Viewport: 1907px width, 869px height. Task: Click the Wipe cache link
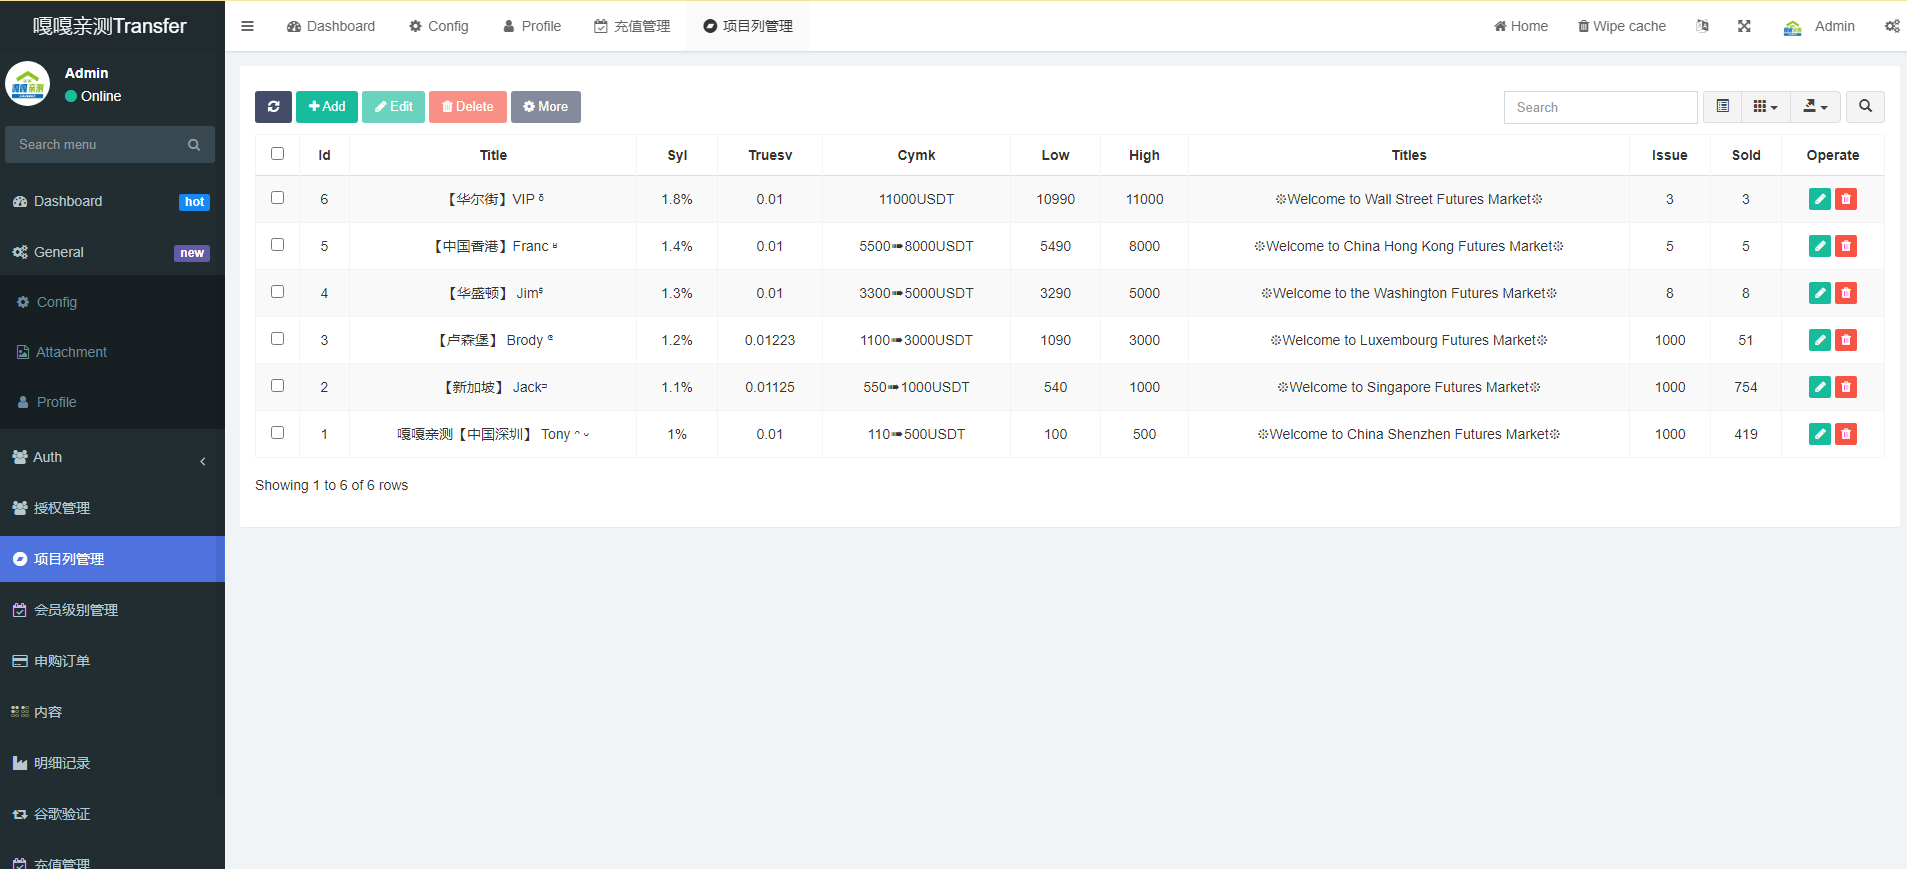click(1621, 26)
